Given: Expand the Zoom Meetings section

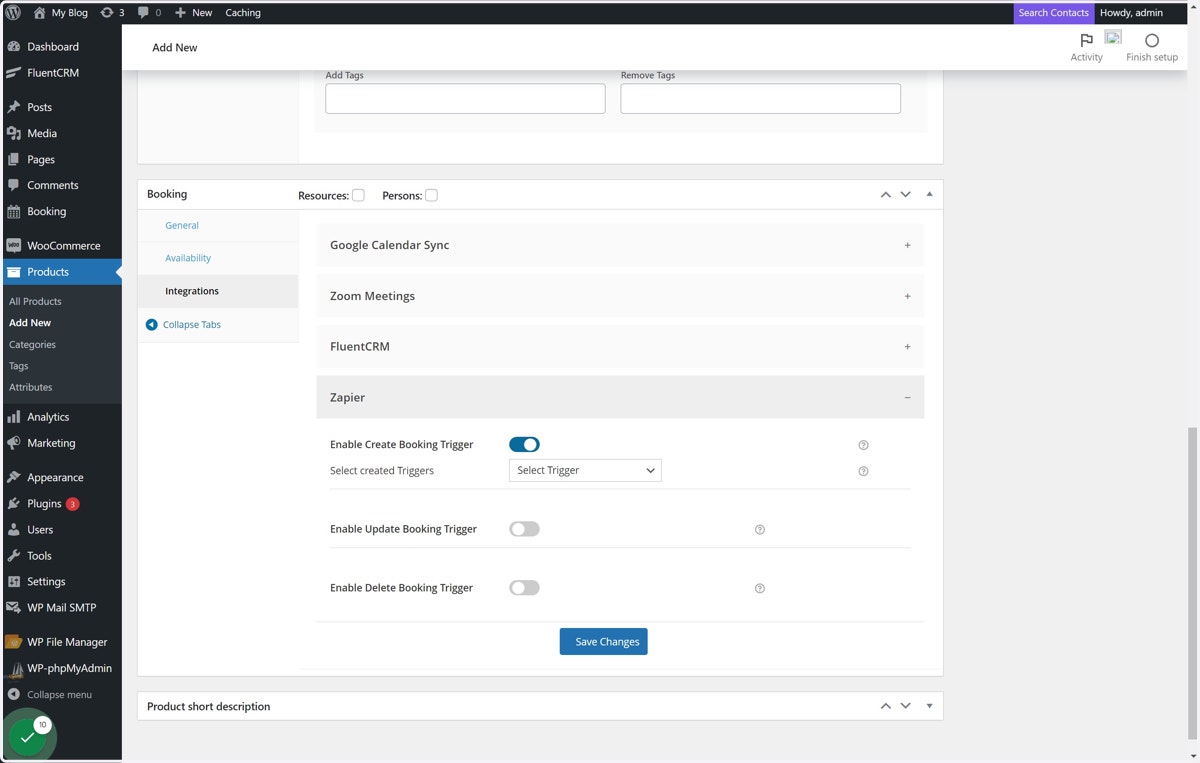Looking at the screenshot, I should [620, 296].
